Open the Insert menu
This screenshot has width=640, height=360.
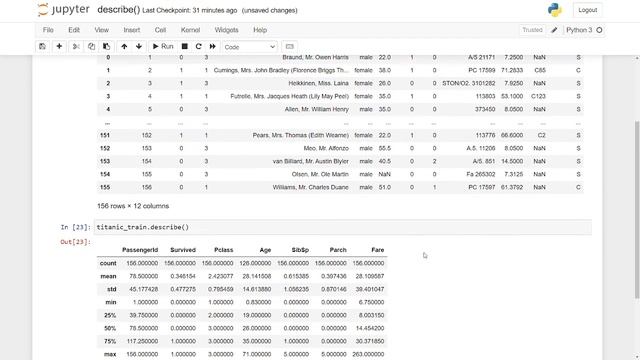pyautogui.click(x=132, y=30)
